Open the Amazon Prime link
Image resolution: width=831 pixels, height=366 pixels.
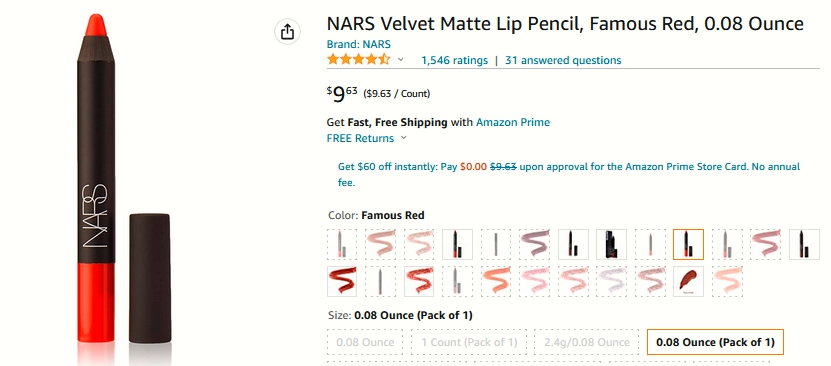tap(512, 122)
